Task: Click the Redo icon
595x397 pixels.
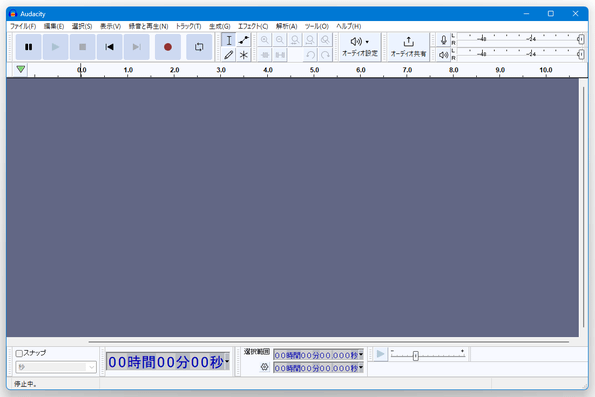Action: [x=325, y=55]
